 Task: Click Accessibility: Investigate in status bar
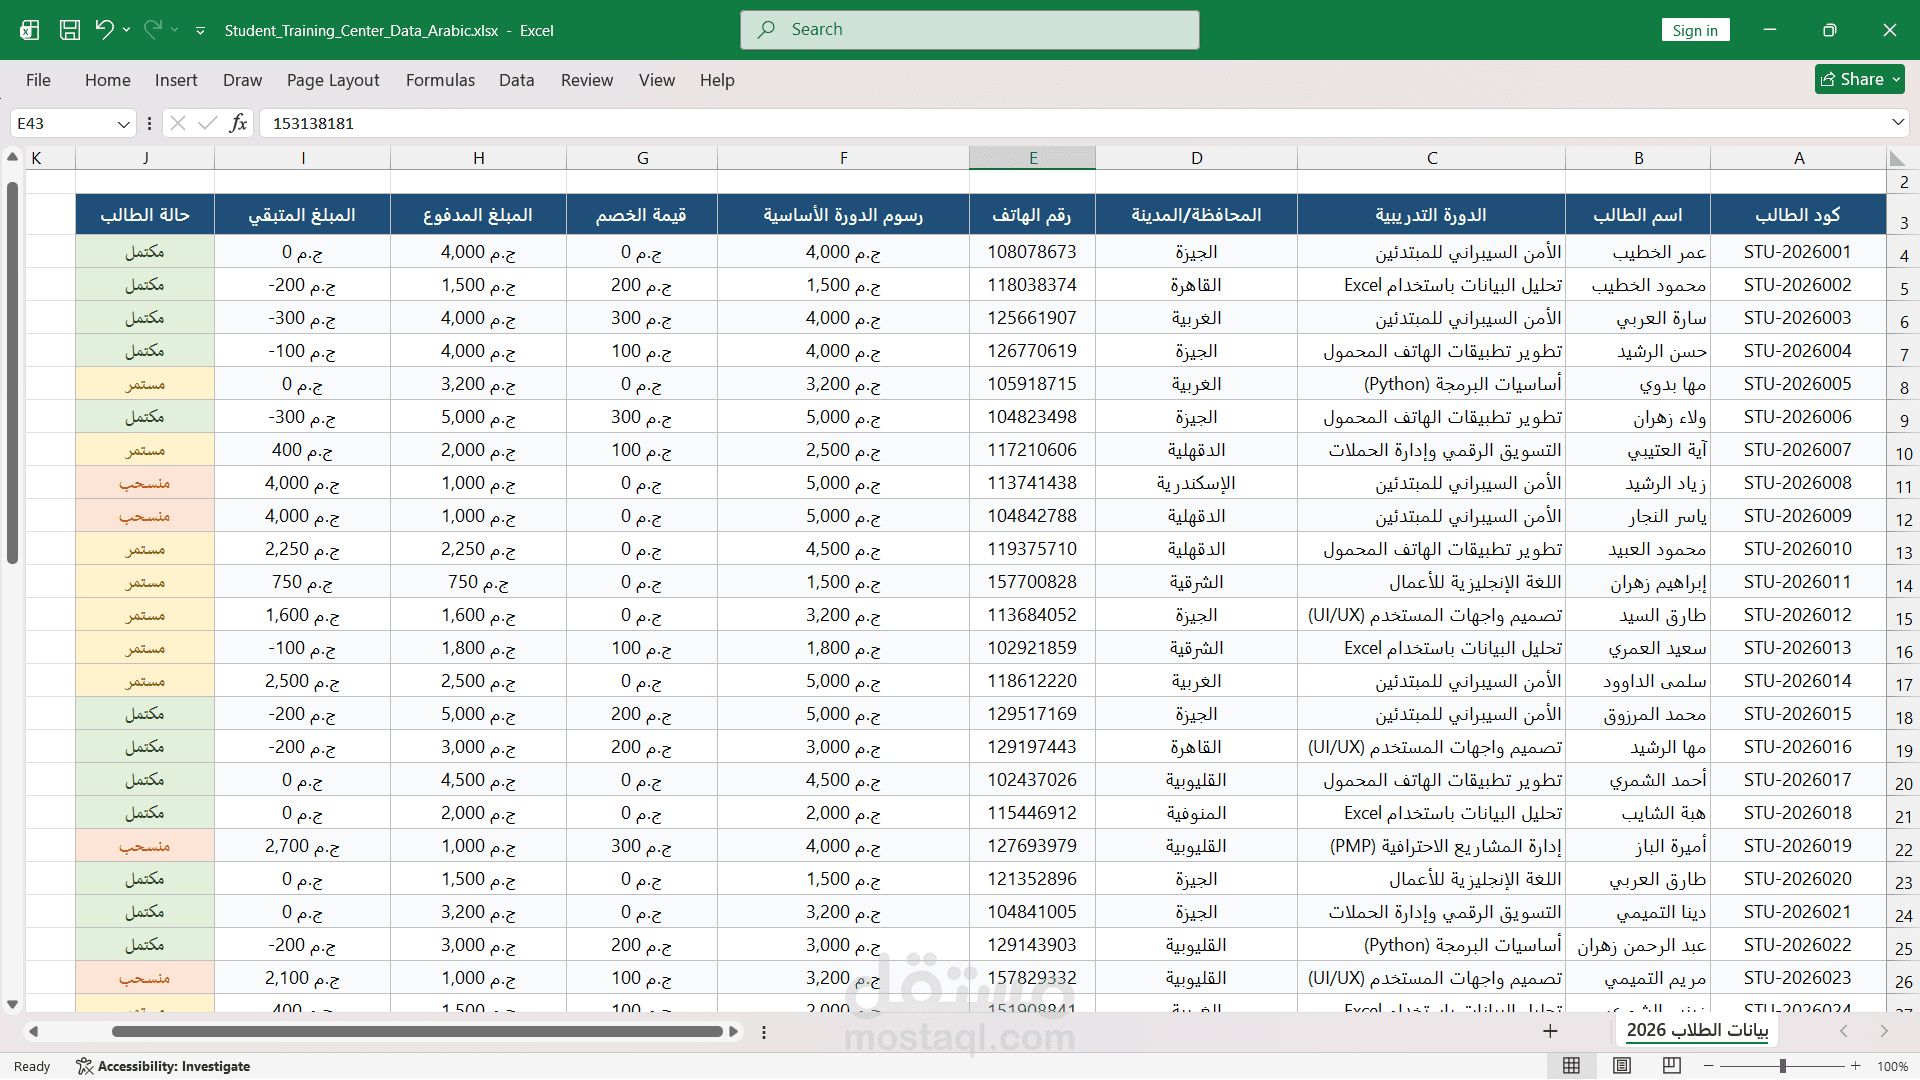[x=163, y=1067]
